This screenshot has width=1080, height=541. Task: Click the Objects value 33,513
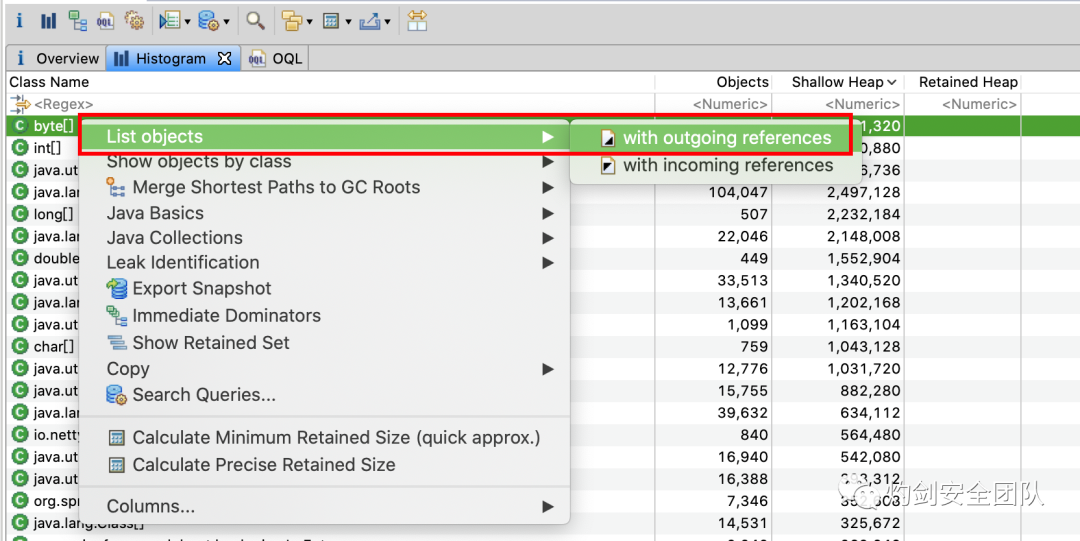(742, 280)
